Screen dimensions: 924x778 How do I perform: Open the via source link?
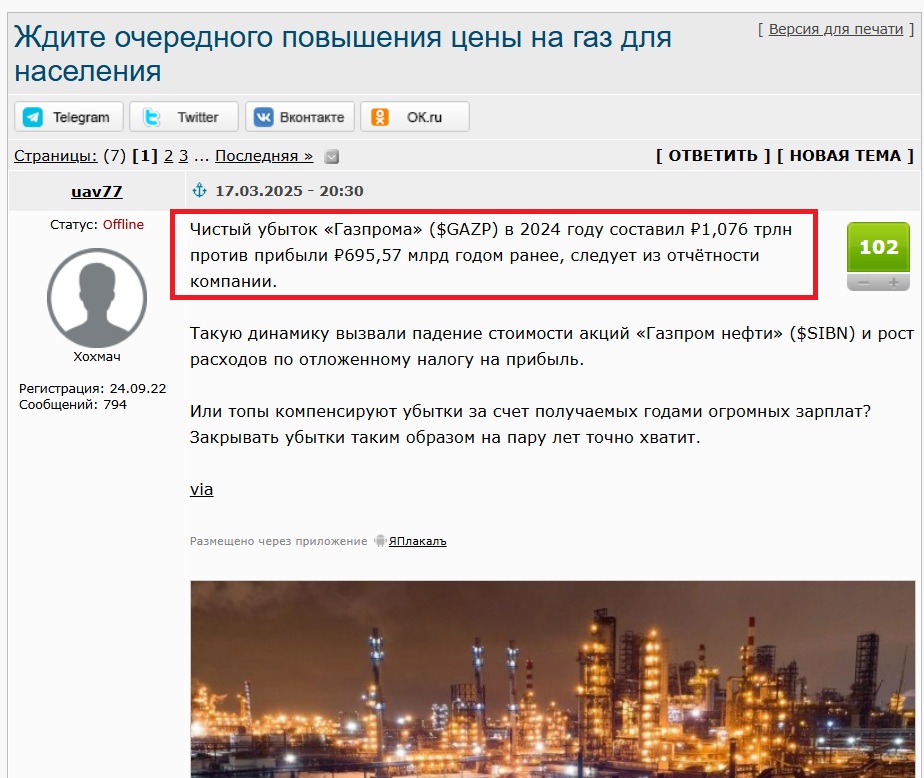click(x=202, y=489)
